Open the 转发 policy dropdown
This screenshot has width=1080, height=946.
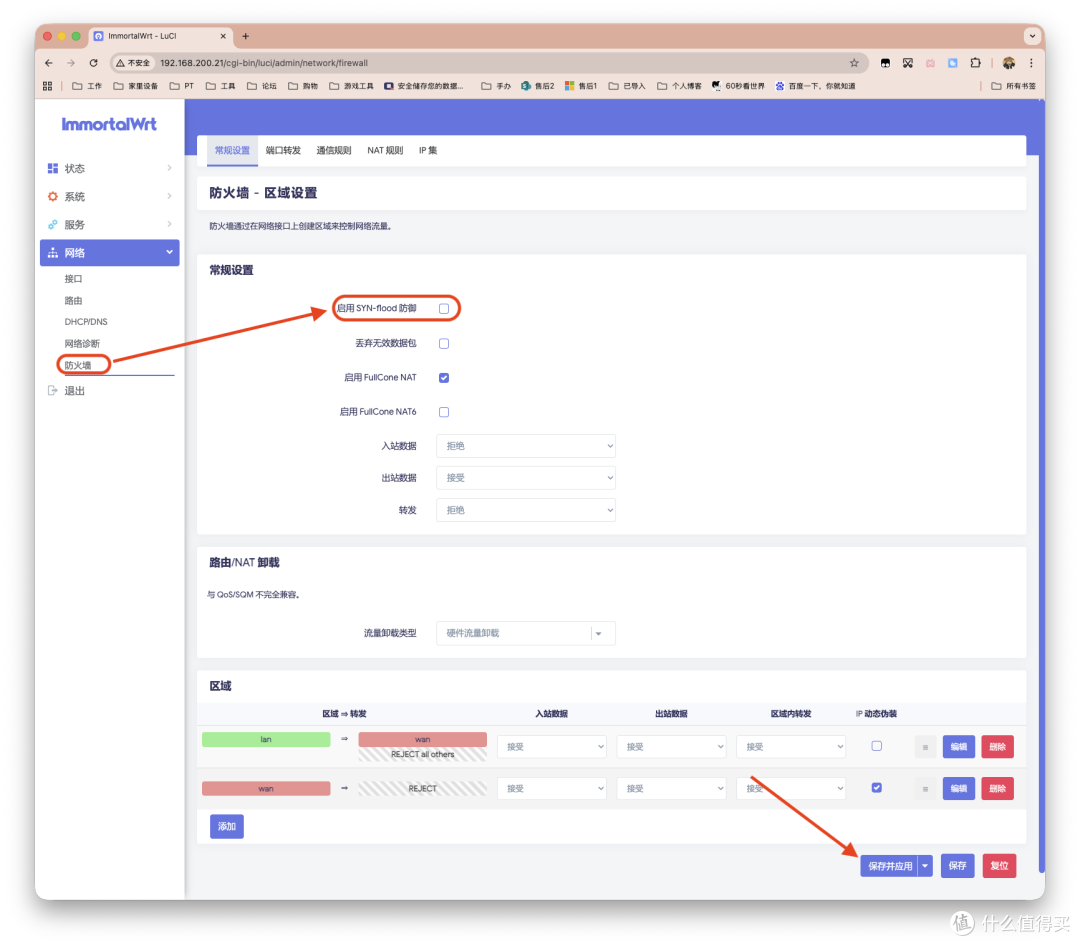point(526,510)
